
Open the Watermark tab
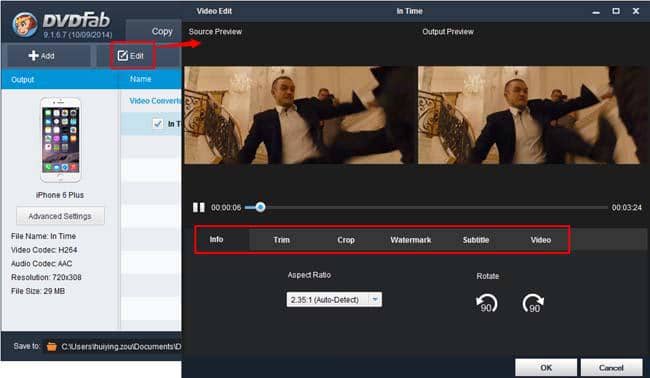tap(410, 240)
